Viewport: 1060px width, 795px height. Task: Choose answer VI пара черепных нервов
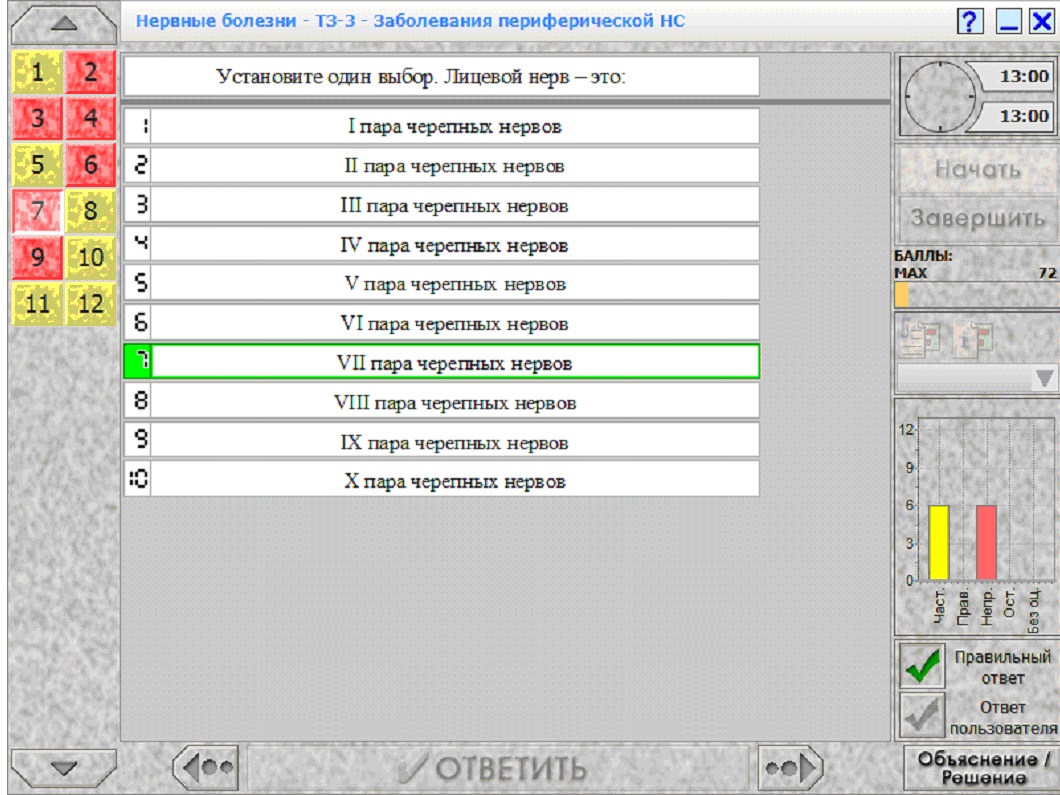[441, 324]
